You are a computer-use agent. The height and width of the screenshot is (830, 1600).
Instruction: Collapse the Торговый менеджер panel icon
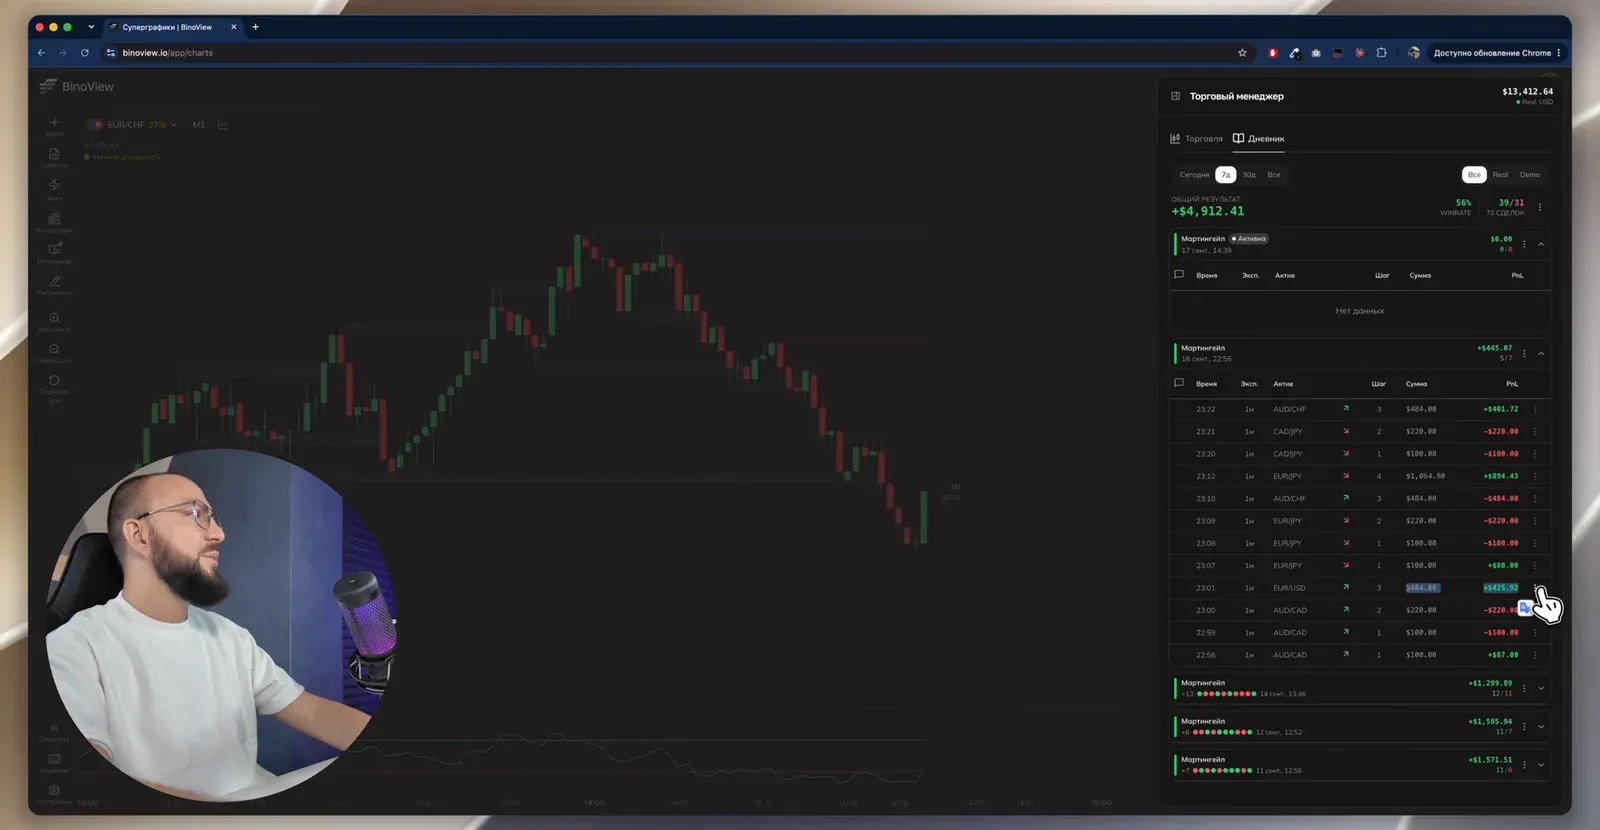coord(1175,96)
